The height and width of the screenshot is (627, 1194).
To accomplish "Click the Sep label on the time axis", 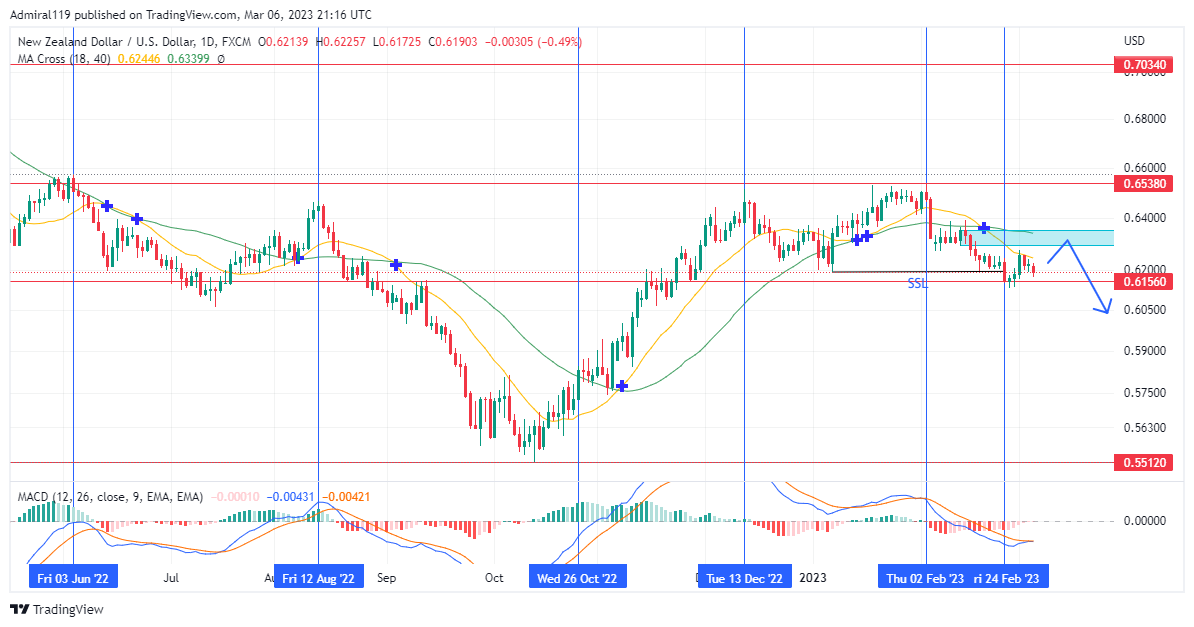I will coord(386,577).
